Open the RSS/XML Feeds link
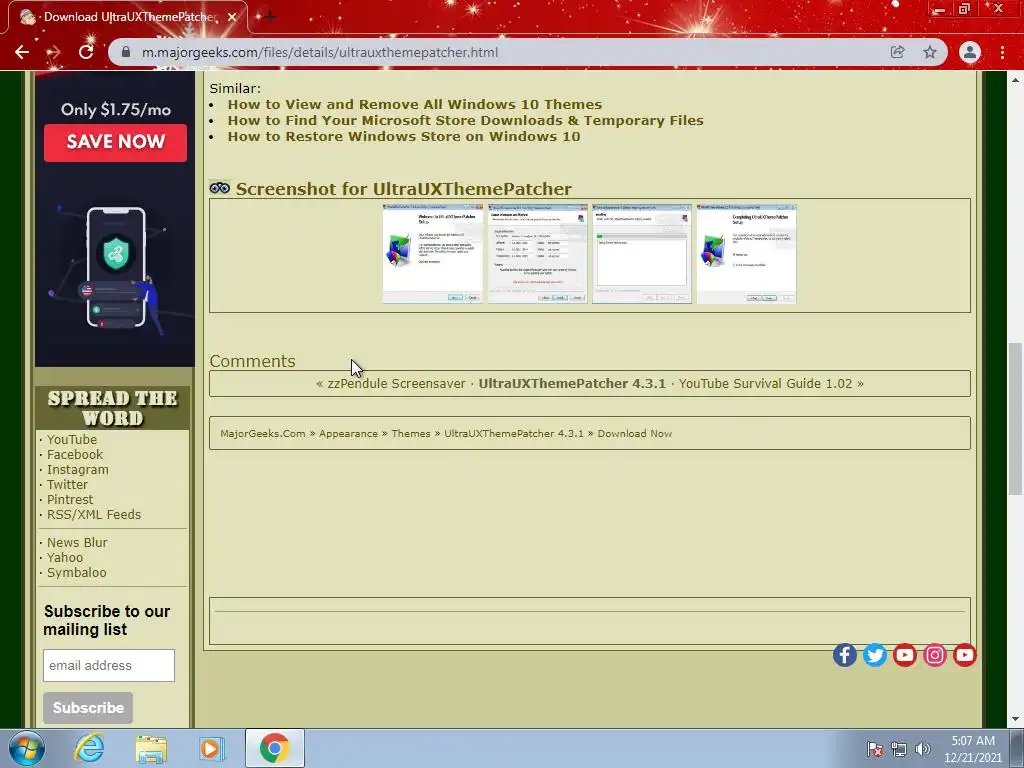The width and height of the screenshot is (1024, 768). pyautogui.click(x=94, y=515)
